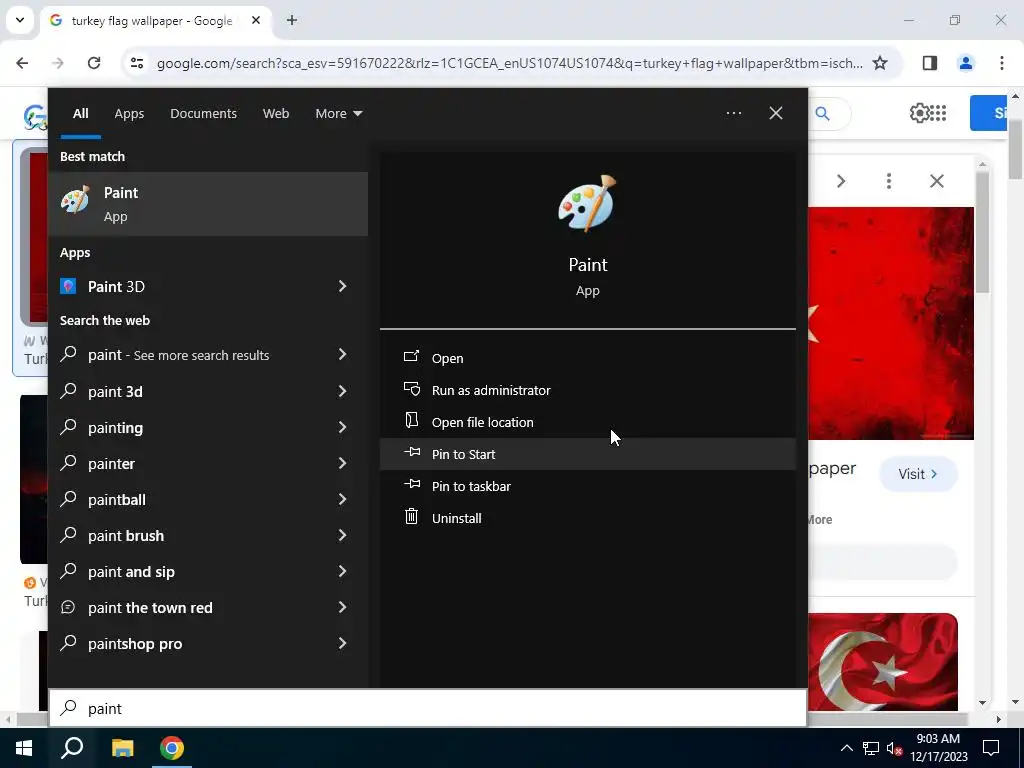
Task: Reload the Chrome page
Action: [x=94, y=63]
